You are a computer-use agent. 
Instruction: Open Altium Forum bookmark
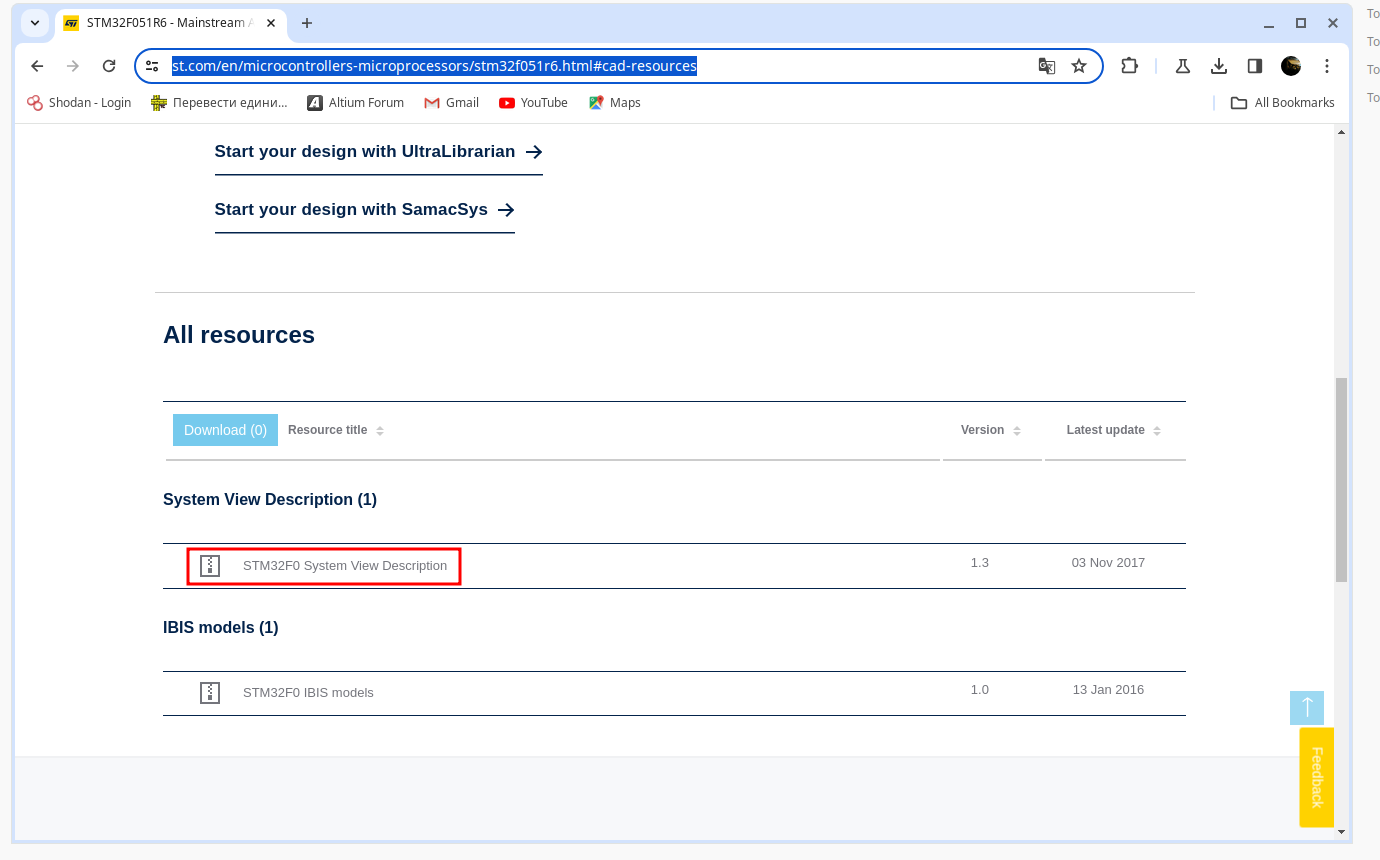[355, 102]
